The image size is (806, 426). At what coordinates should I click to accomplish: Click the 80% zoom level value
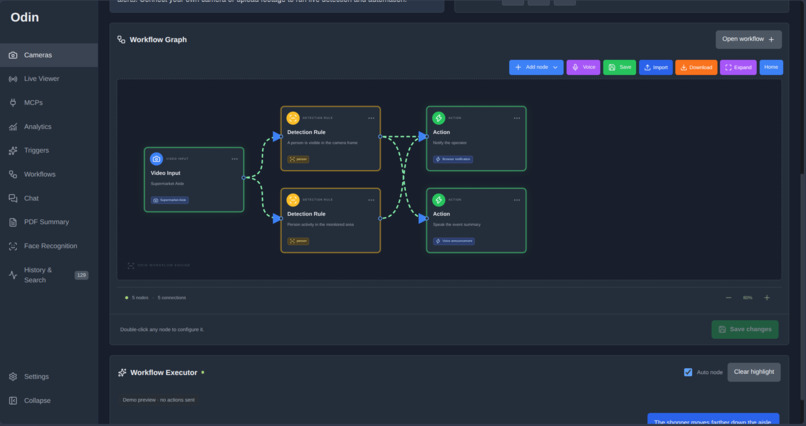(747, 298)
